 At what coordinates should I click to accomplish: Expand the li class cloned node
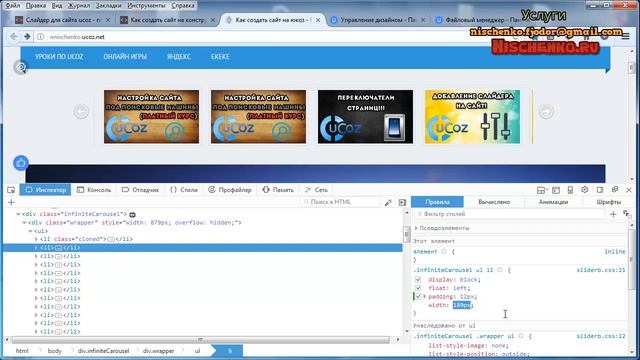tap(36, 239)
